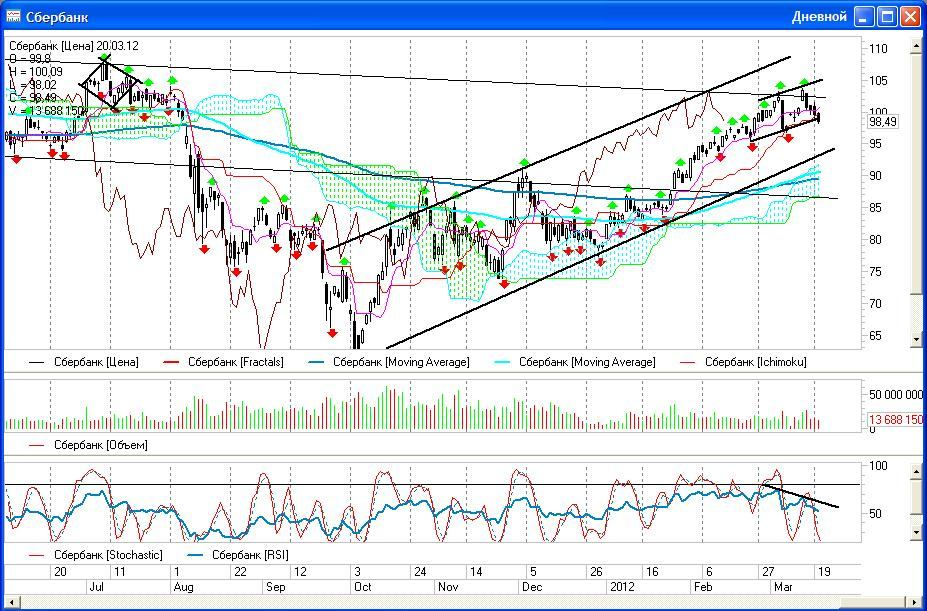Click the horizontal scrollbar left arrow
The width and height of the screenshot is (927, 611).
(x=10, y=601)
